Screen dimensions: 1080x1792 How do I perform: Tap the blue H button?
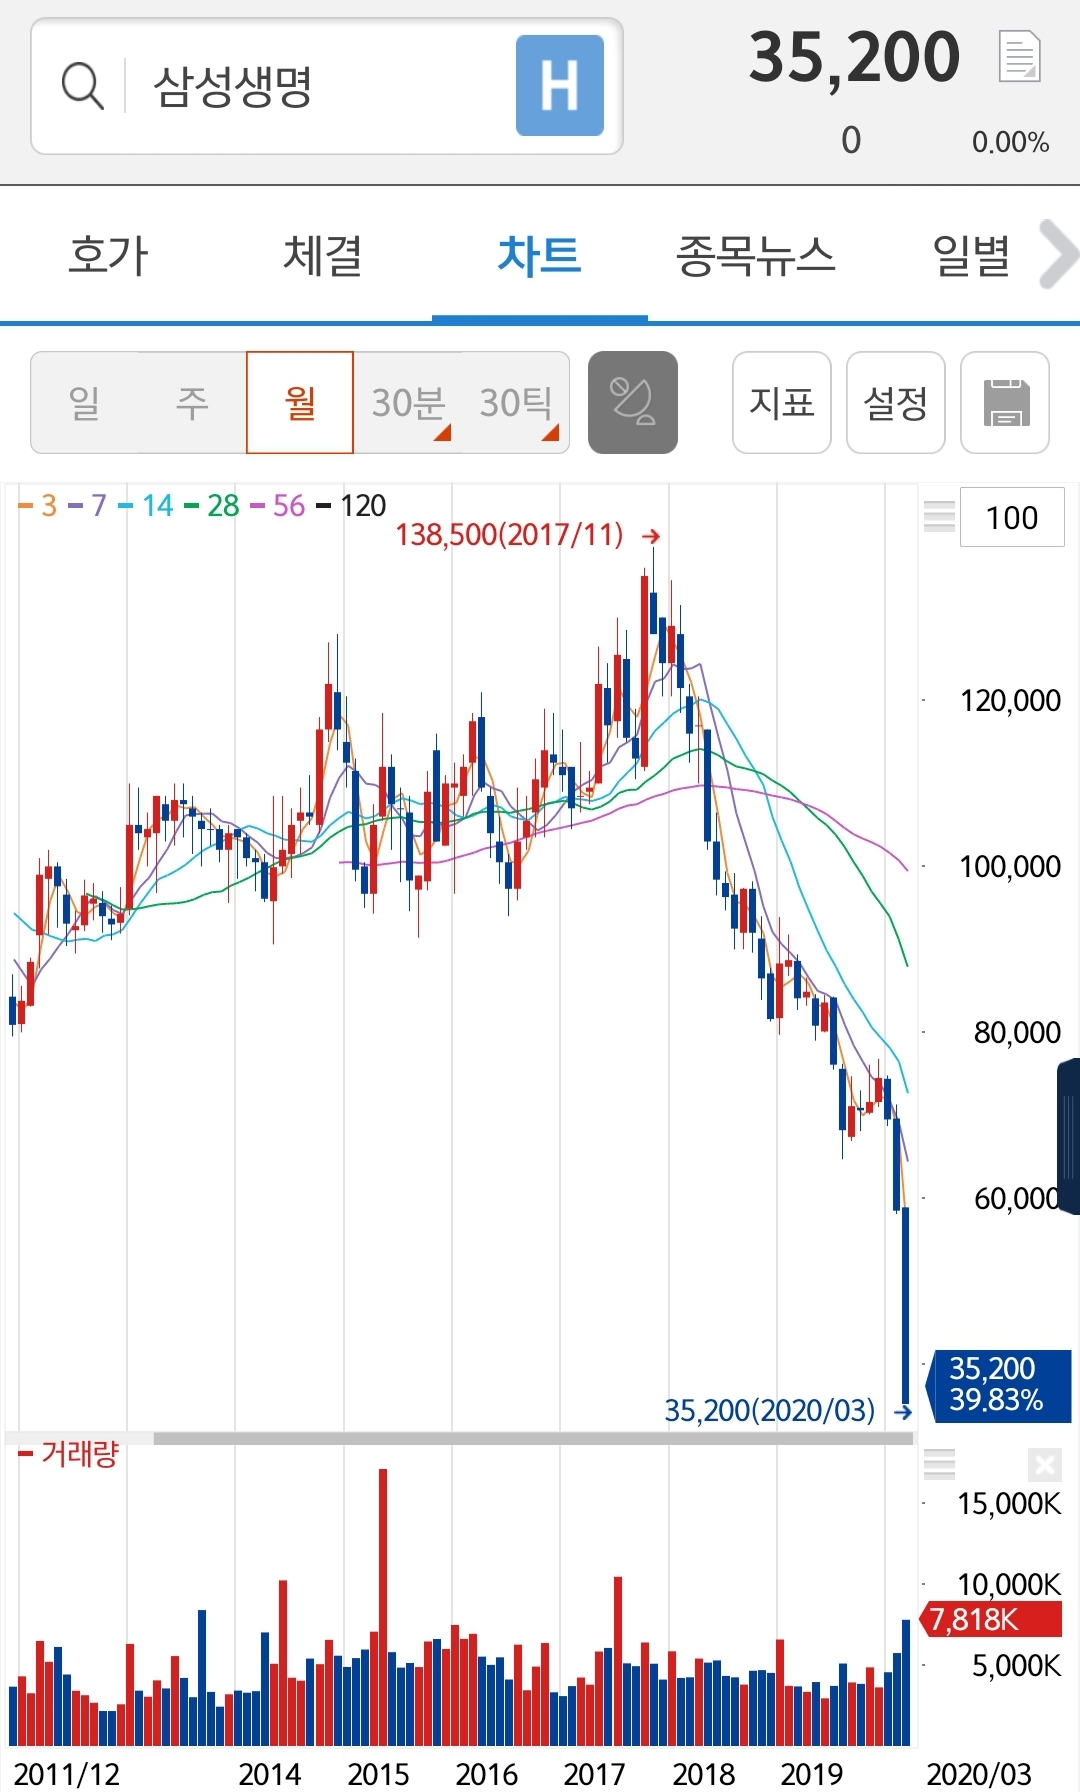click(560, 86)
